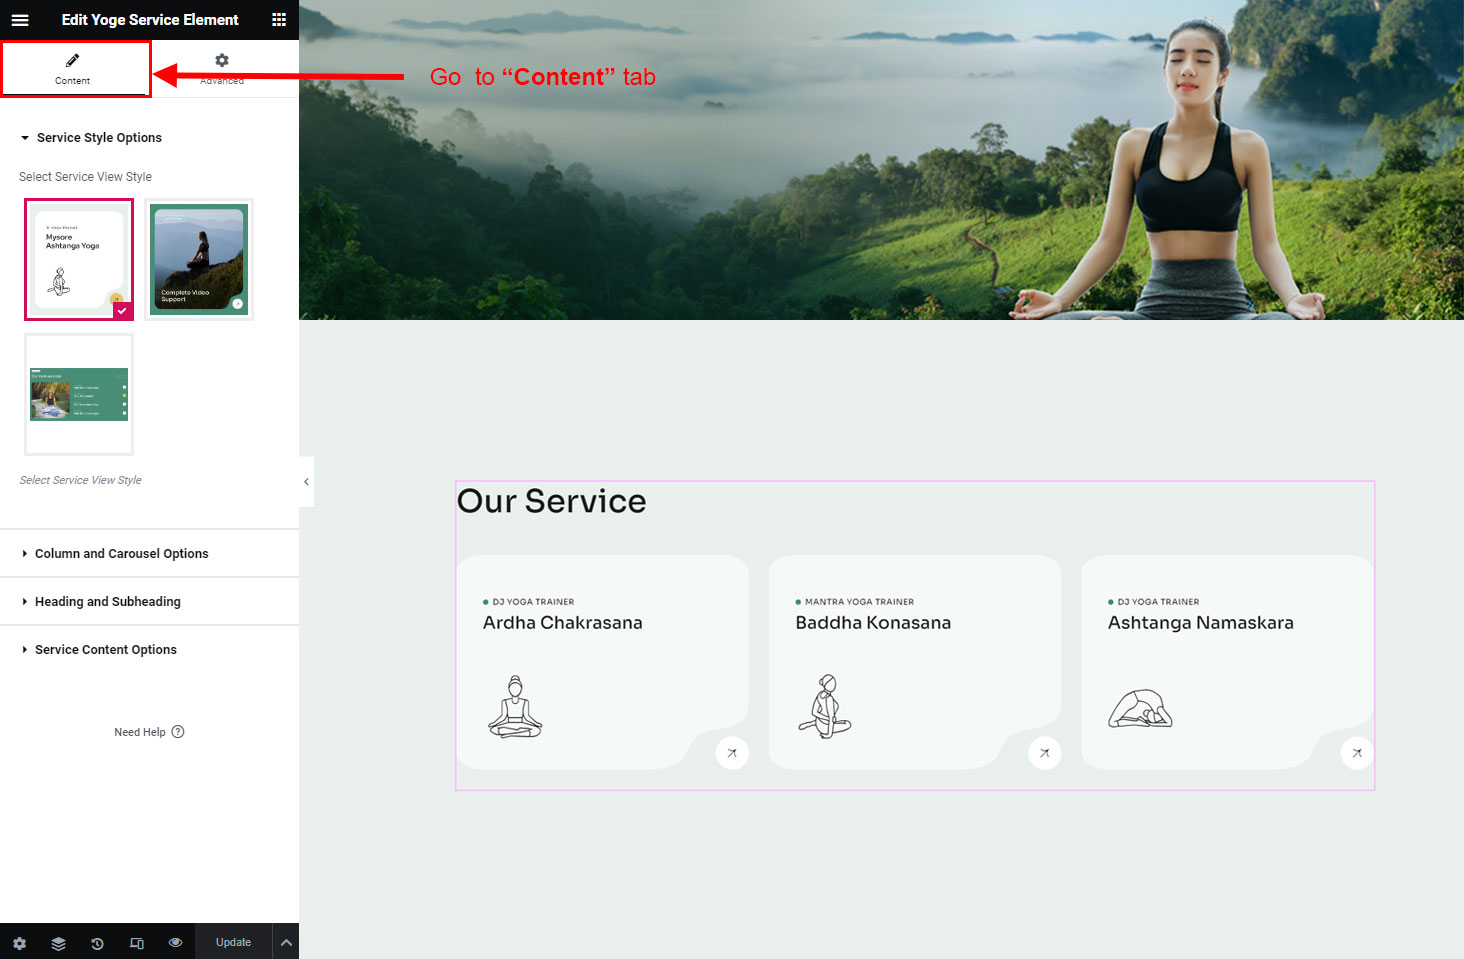Expand Service Content Options section
The width and height of the screenshot is (1464, 959).
[105, 650]
